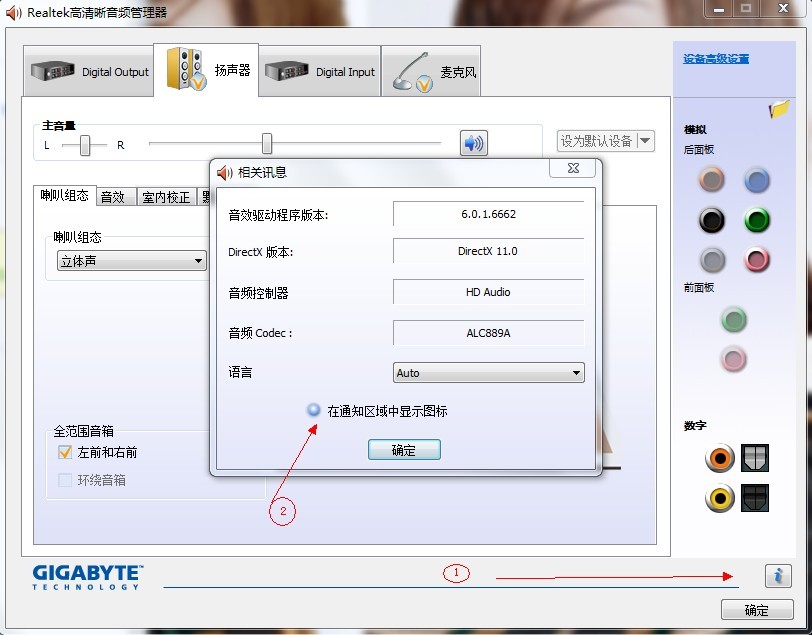Select the faded green front panel jack
Screen dimensions: 812x635
click(x=734, y=320)
